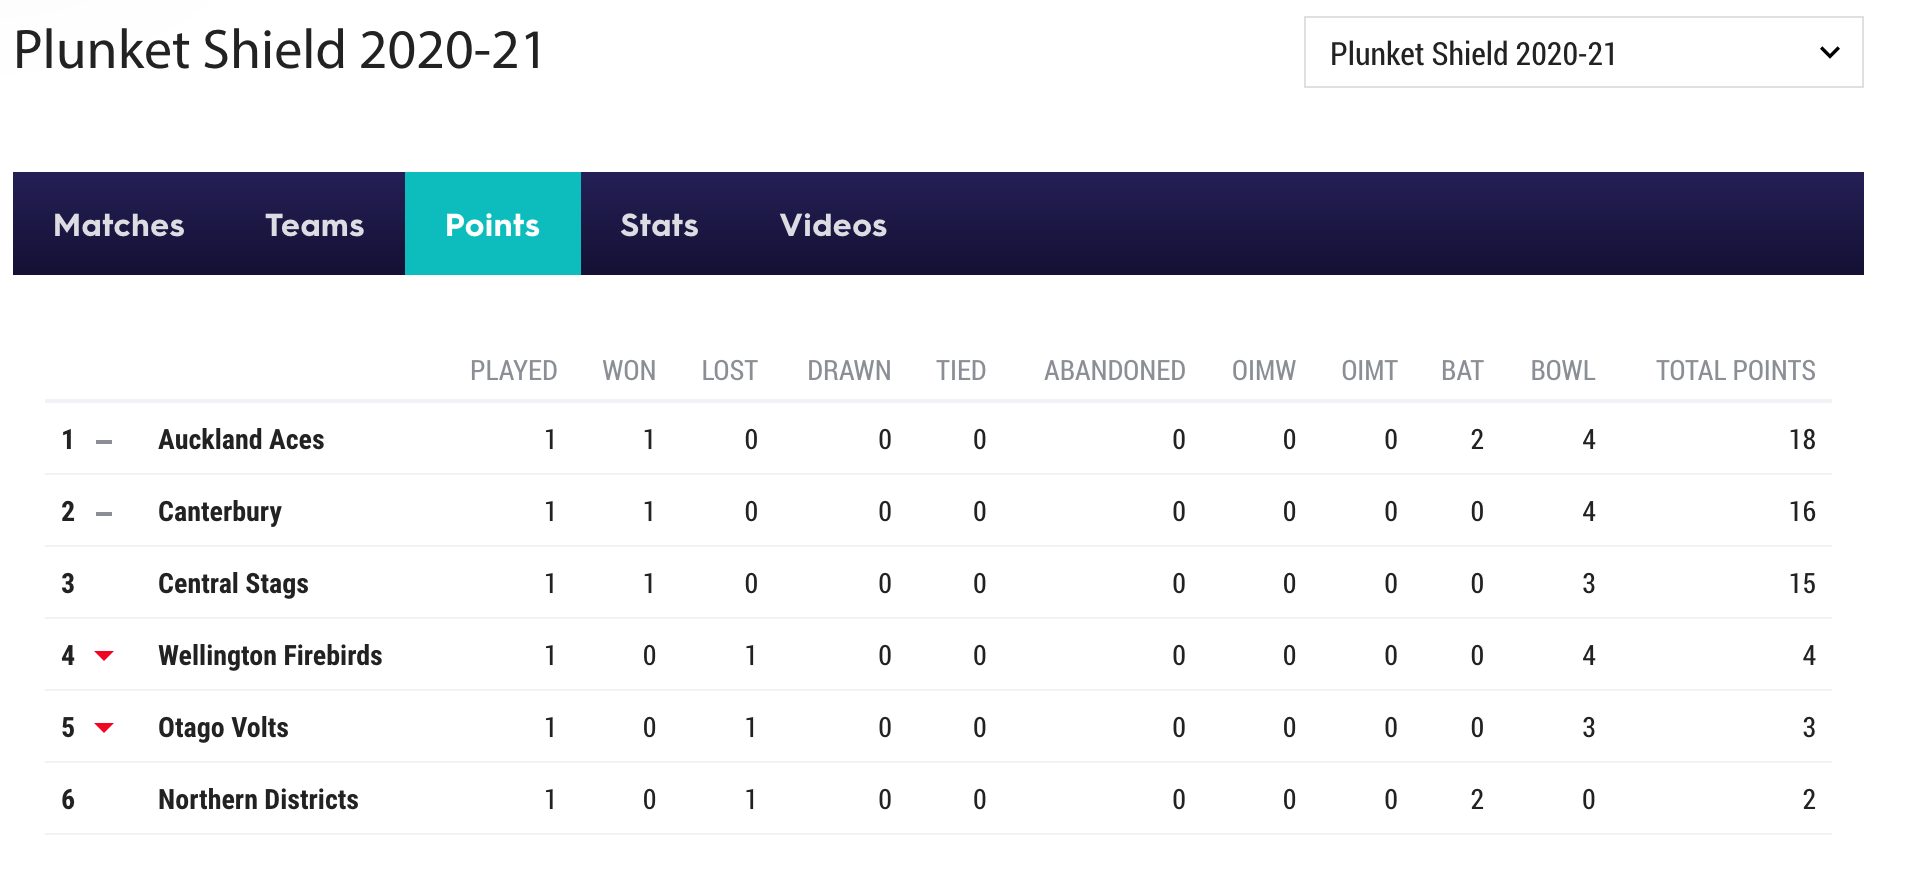Screen dimensions: 1909x874
Task: Click the Auckland Aces team name
Action: tap(241, 439)
